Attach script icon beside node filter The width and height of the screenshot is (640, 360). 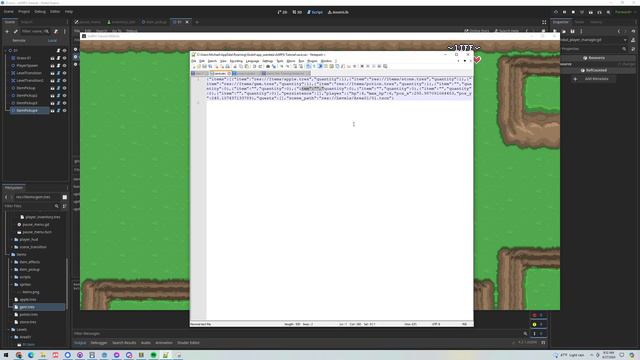56,31
